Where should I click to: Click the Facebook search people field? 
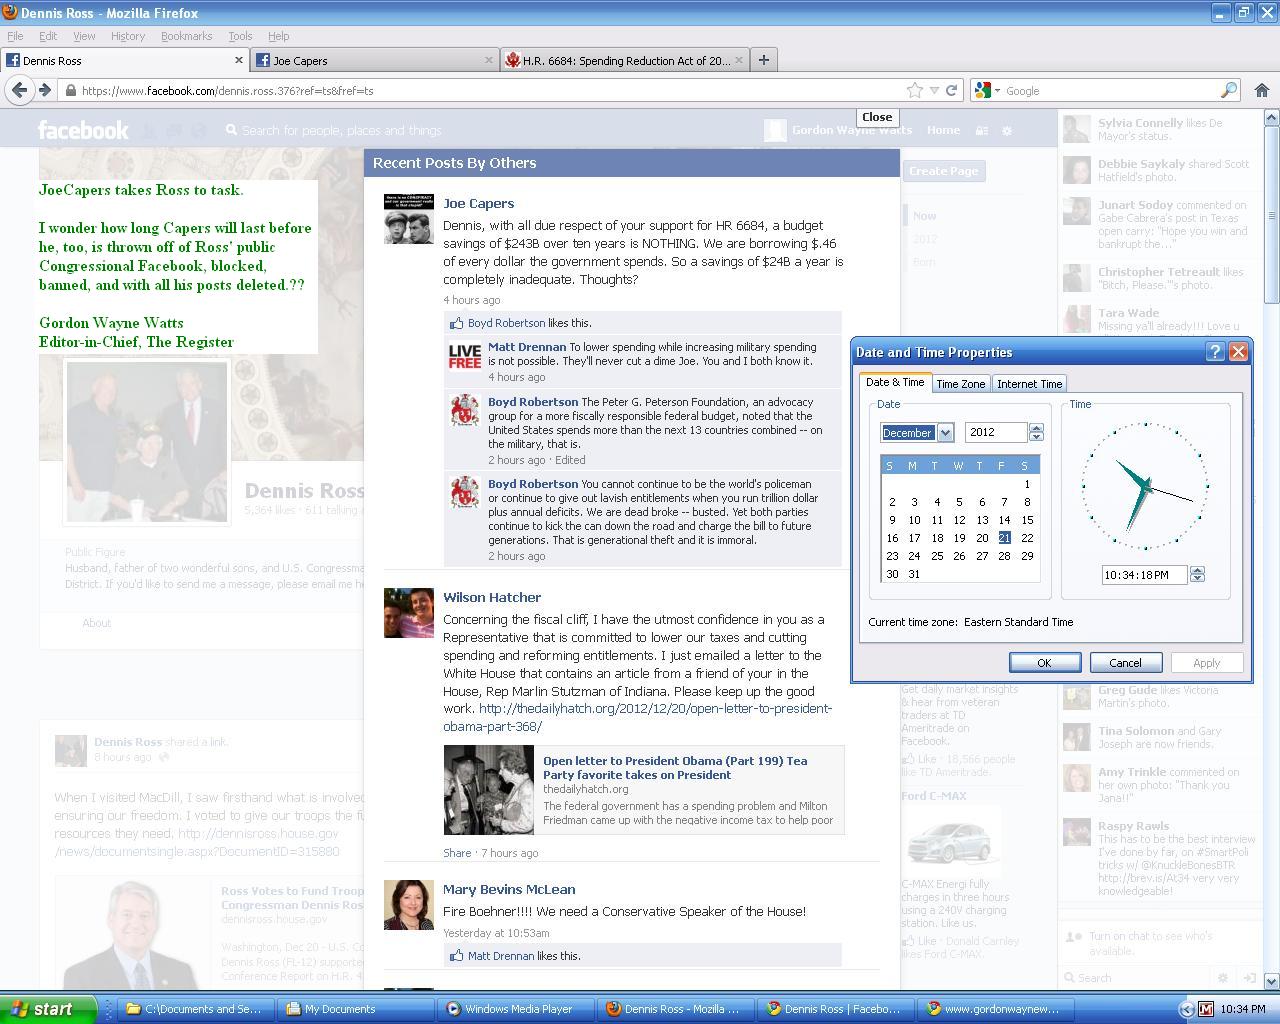coord(341,130)
